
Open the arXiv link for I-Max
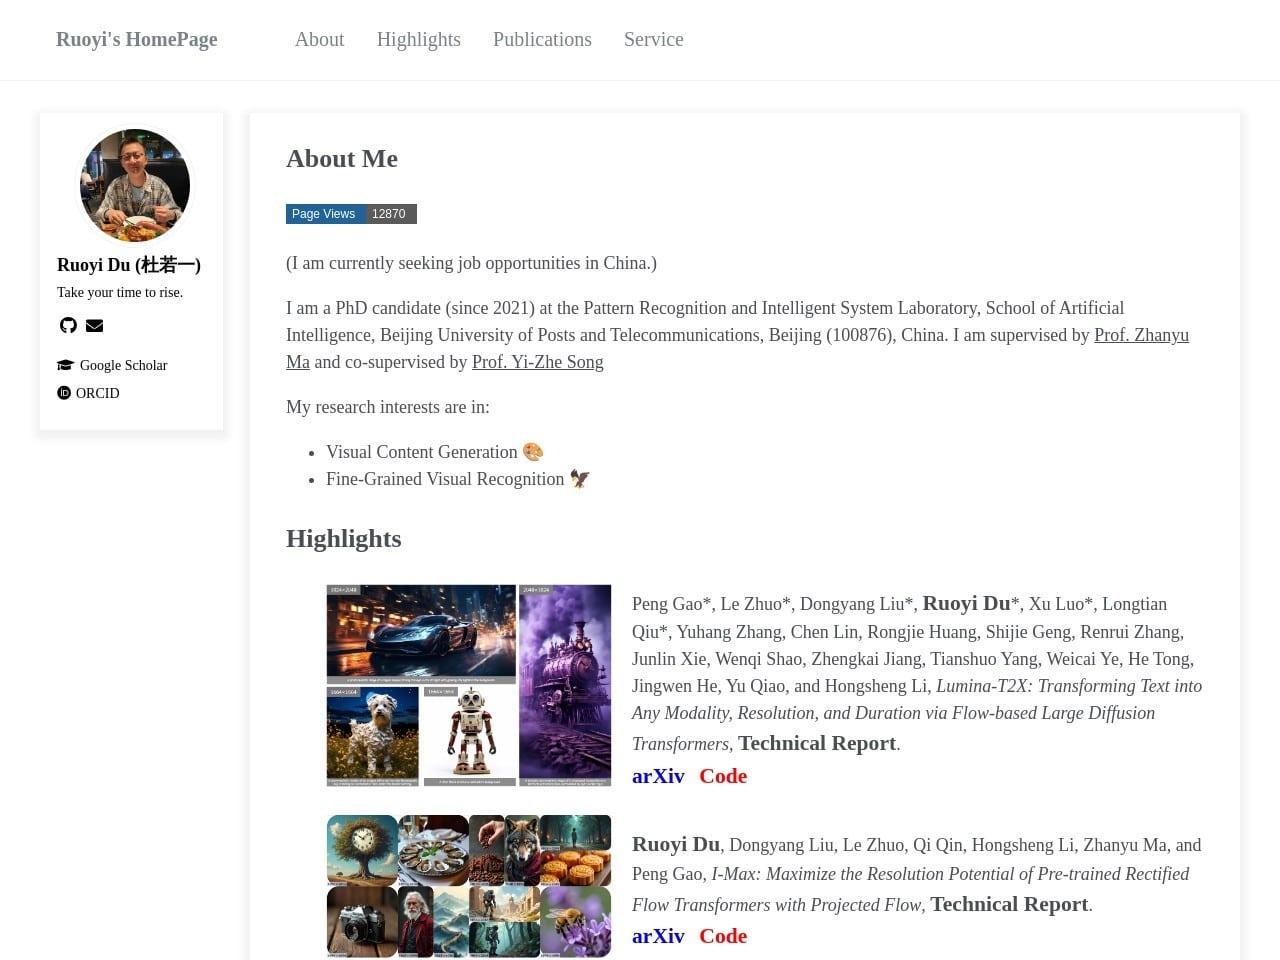click(x=658, y=936)
